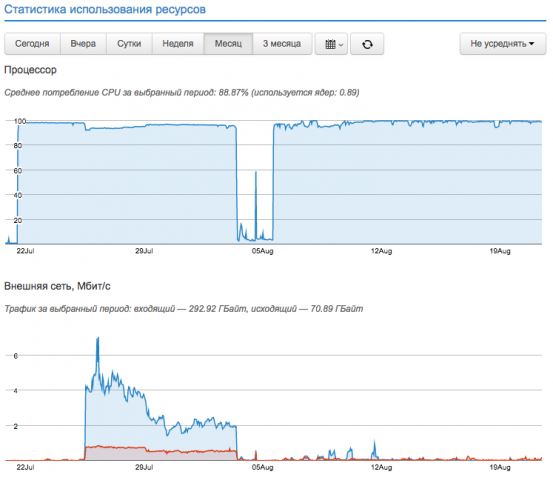Click the Внешняя сеть, Мбит/с section title
The height and width of the screenshot is (480, 553).
pyautogui.click(x=57, y=286)
